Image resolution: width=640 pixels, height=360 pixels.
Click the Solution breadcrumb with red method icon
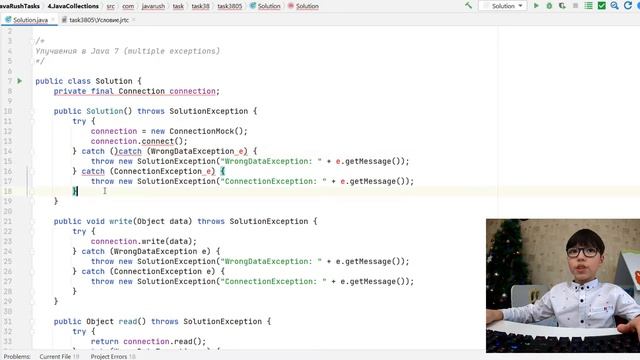[303, 6]
